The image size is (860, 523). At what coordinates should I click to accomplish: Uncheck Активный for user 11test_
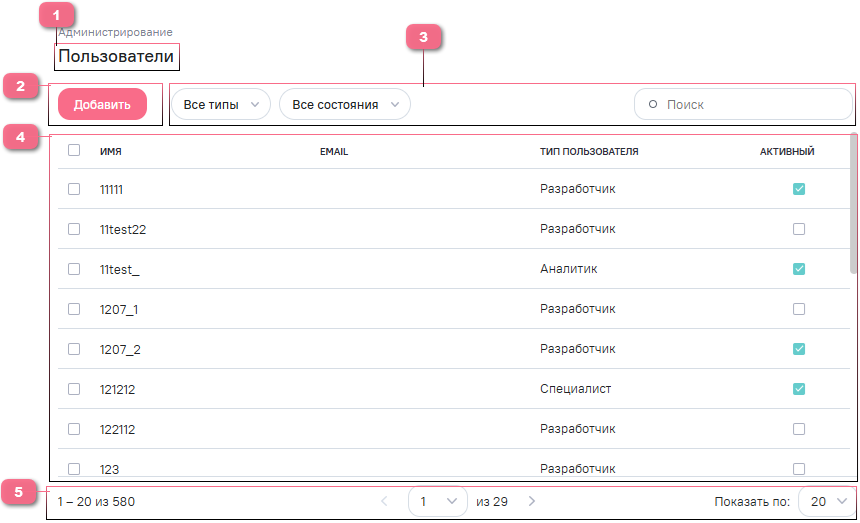tap(798, 269)
